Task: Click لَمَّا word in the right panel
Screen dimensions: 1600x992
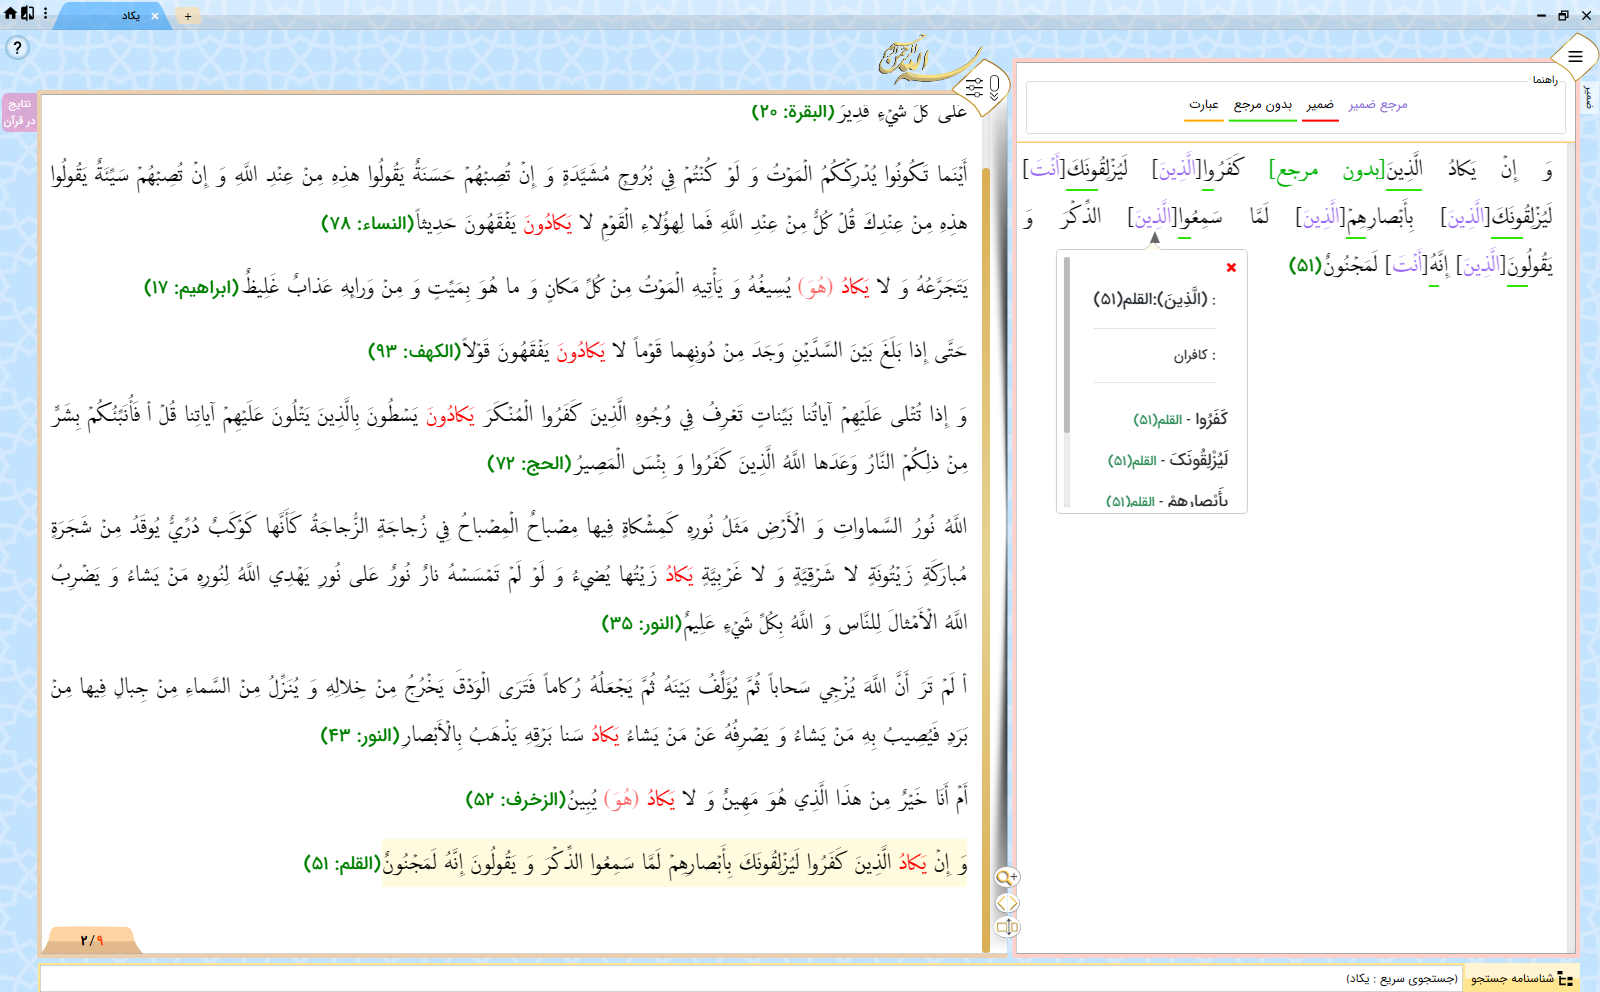Action: tap(1260, 216)
